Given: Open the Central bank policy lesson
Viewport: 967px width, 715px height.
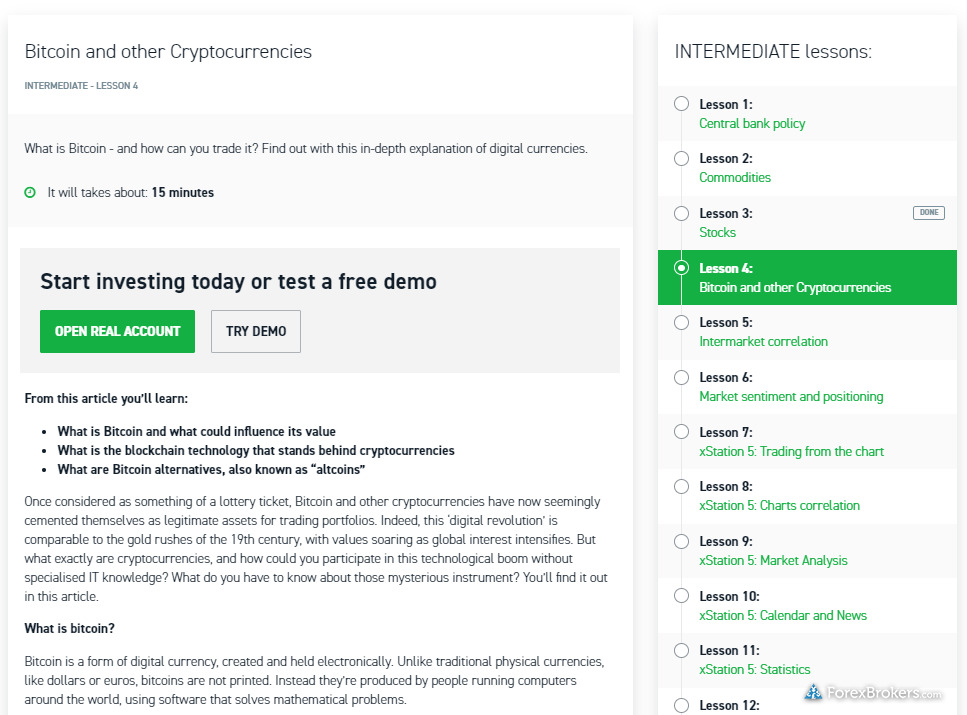Looking at the screenshot, I should click(x=752, y=124).
